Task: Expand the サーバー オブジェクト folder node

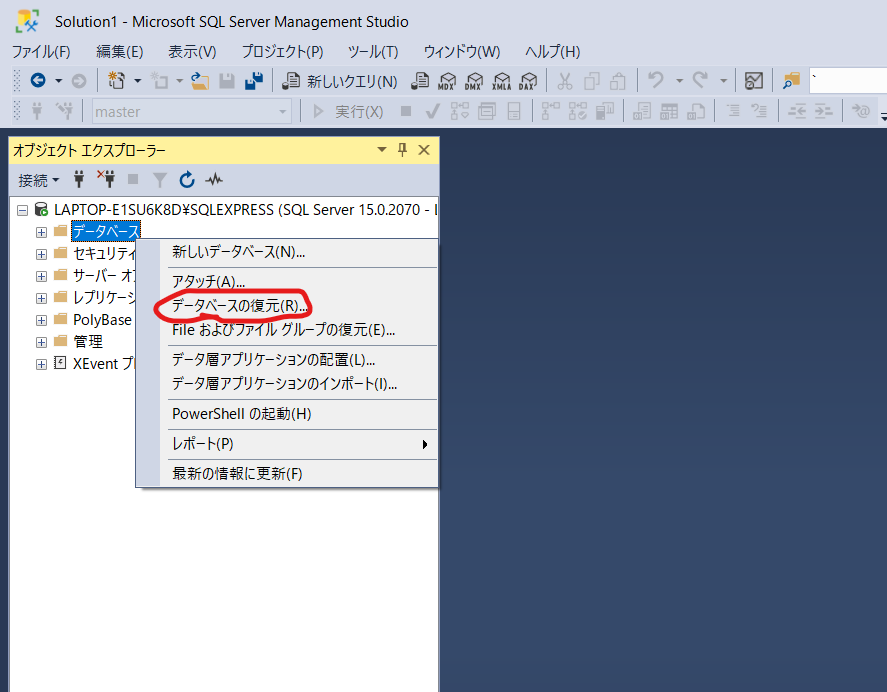Action: (x=41, y=276)
